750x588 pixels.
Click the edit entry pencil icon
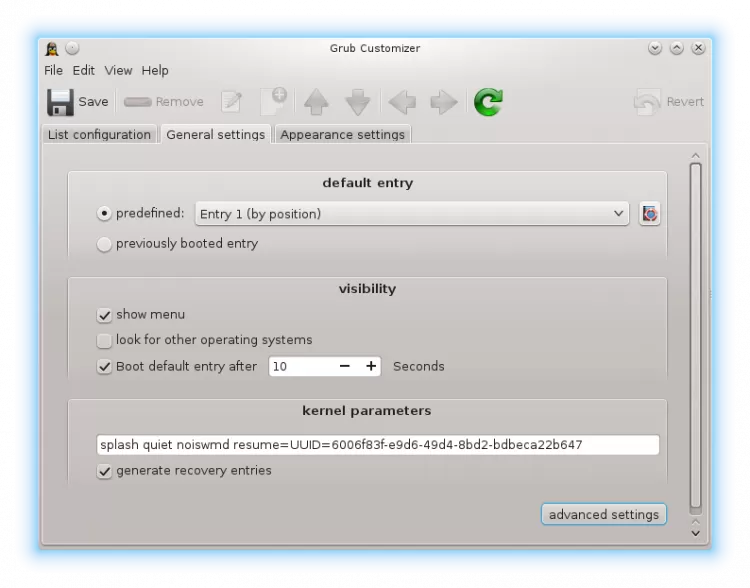(232, 102)
